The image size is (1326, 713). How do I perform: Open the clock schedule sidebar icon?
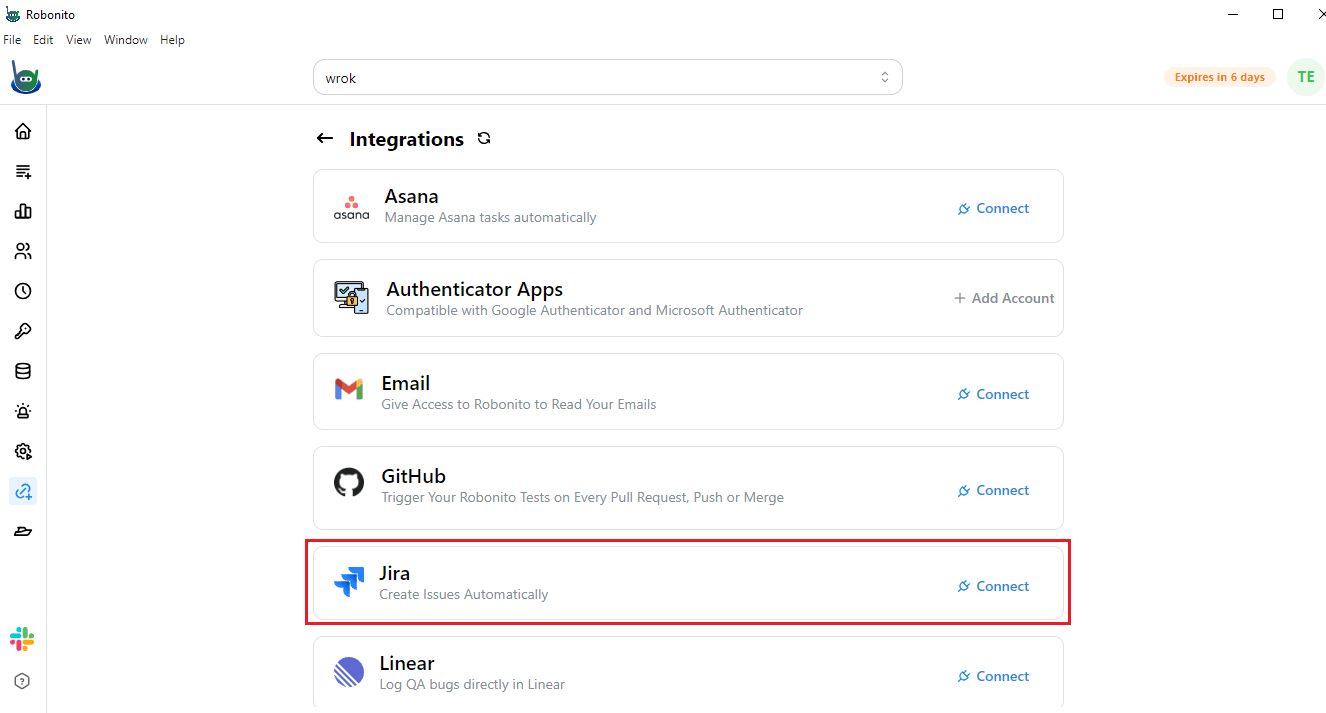[22, 291]
